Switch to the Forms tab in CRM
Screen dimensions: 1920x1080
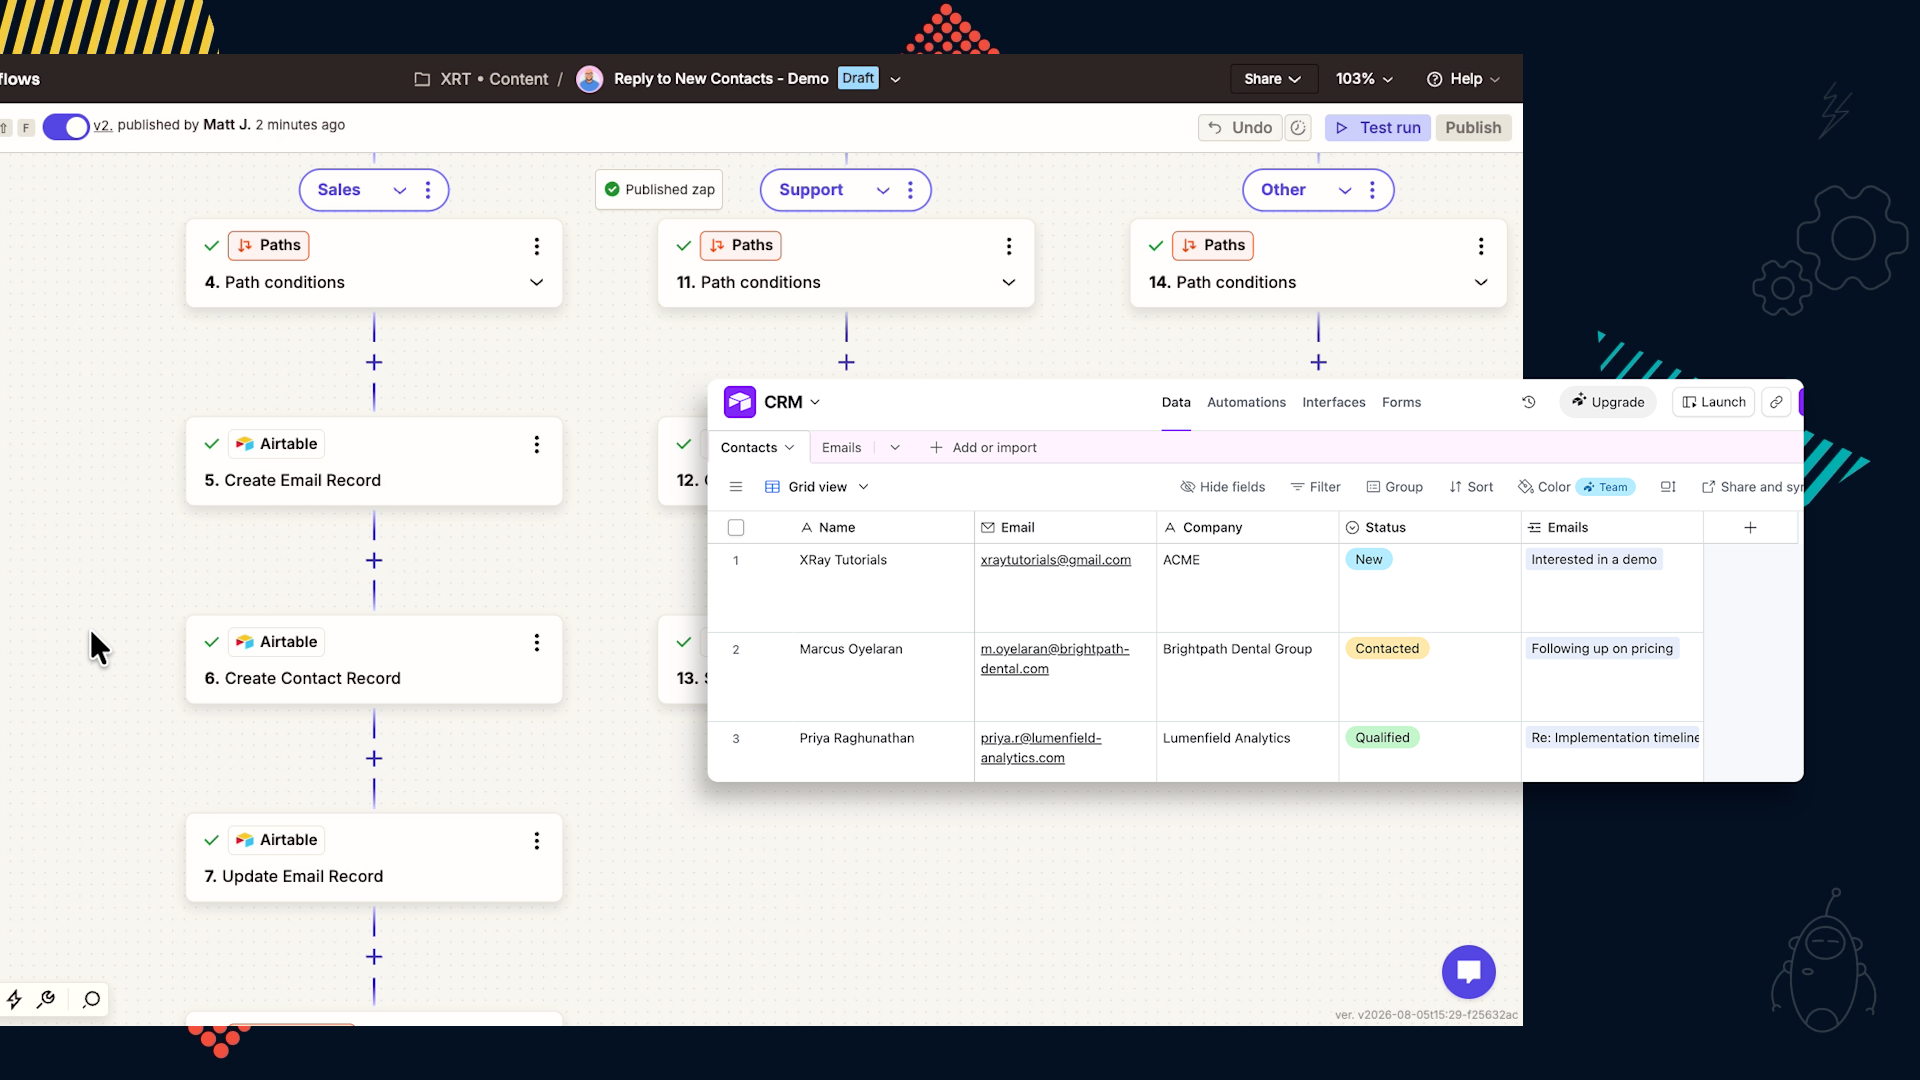(1401, 402)
